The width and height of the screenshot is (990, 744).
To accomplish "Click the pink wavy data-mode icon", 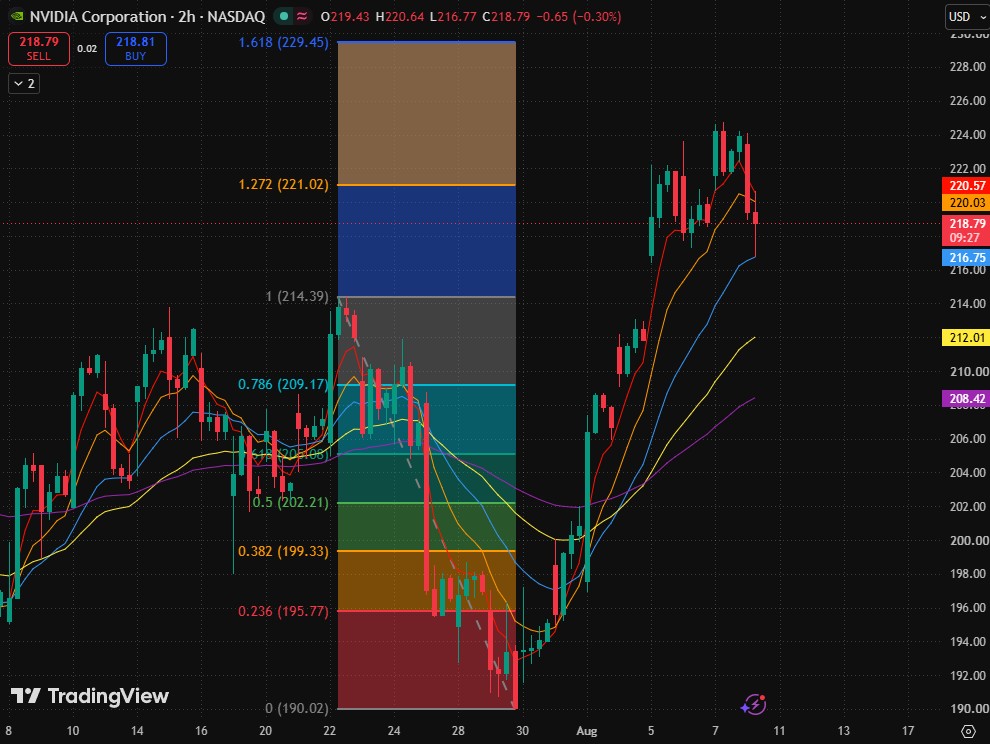I will pyautogui.click(x=302, y=16).
